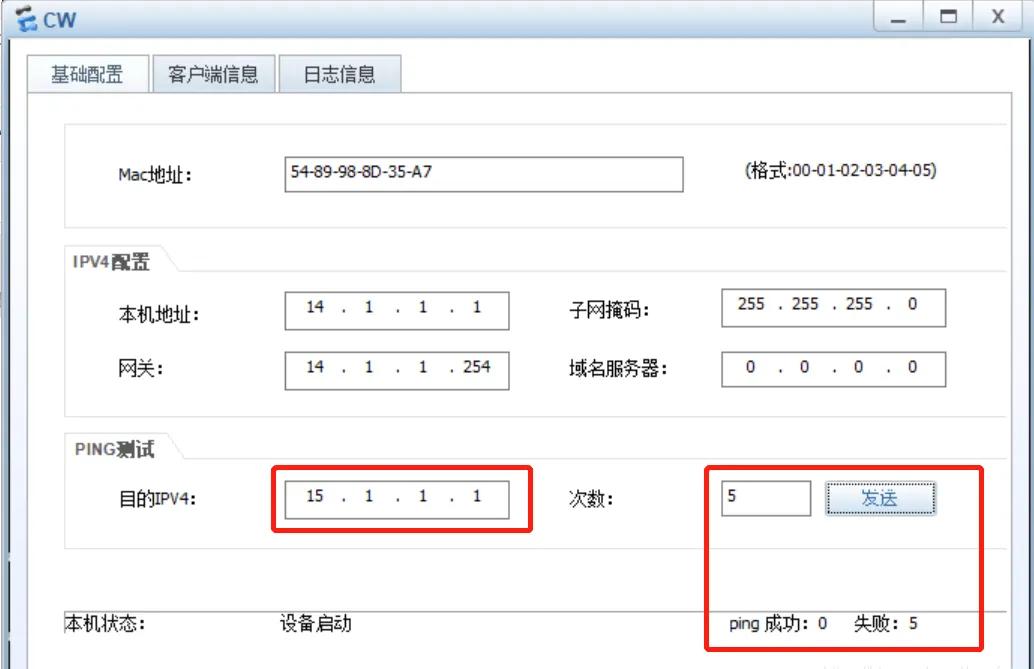Click the first octet of 本机地址
Image resolution: width=1034 pixels, height=669 pixels.
[x=315, y=309]
